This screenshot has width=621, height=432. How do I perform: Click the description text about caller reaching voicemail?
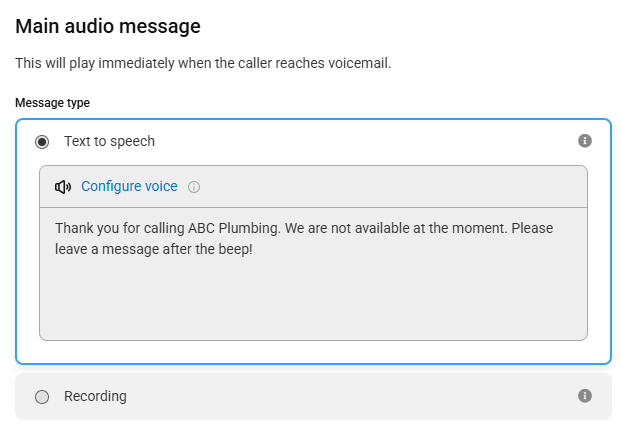(203, 63)
